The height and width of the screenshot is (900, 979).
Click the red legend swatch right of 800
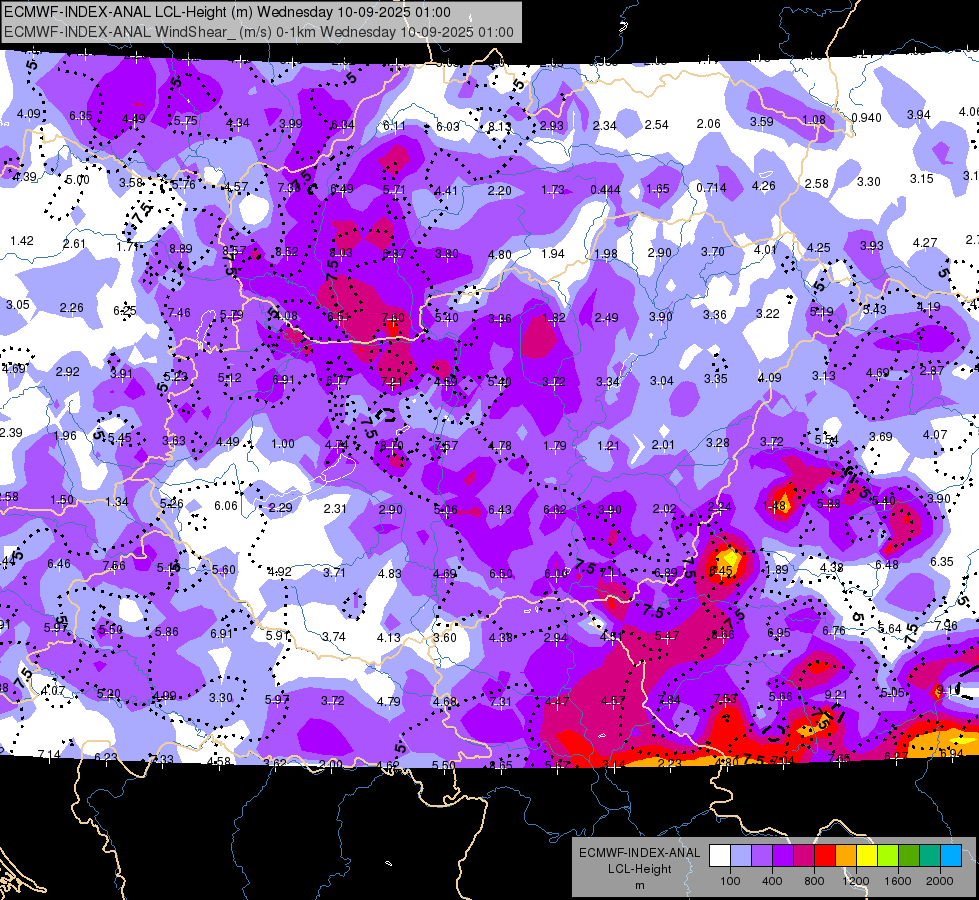tap(825, 856)
